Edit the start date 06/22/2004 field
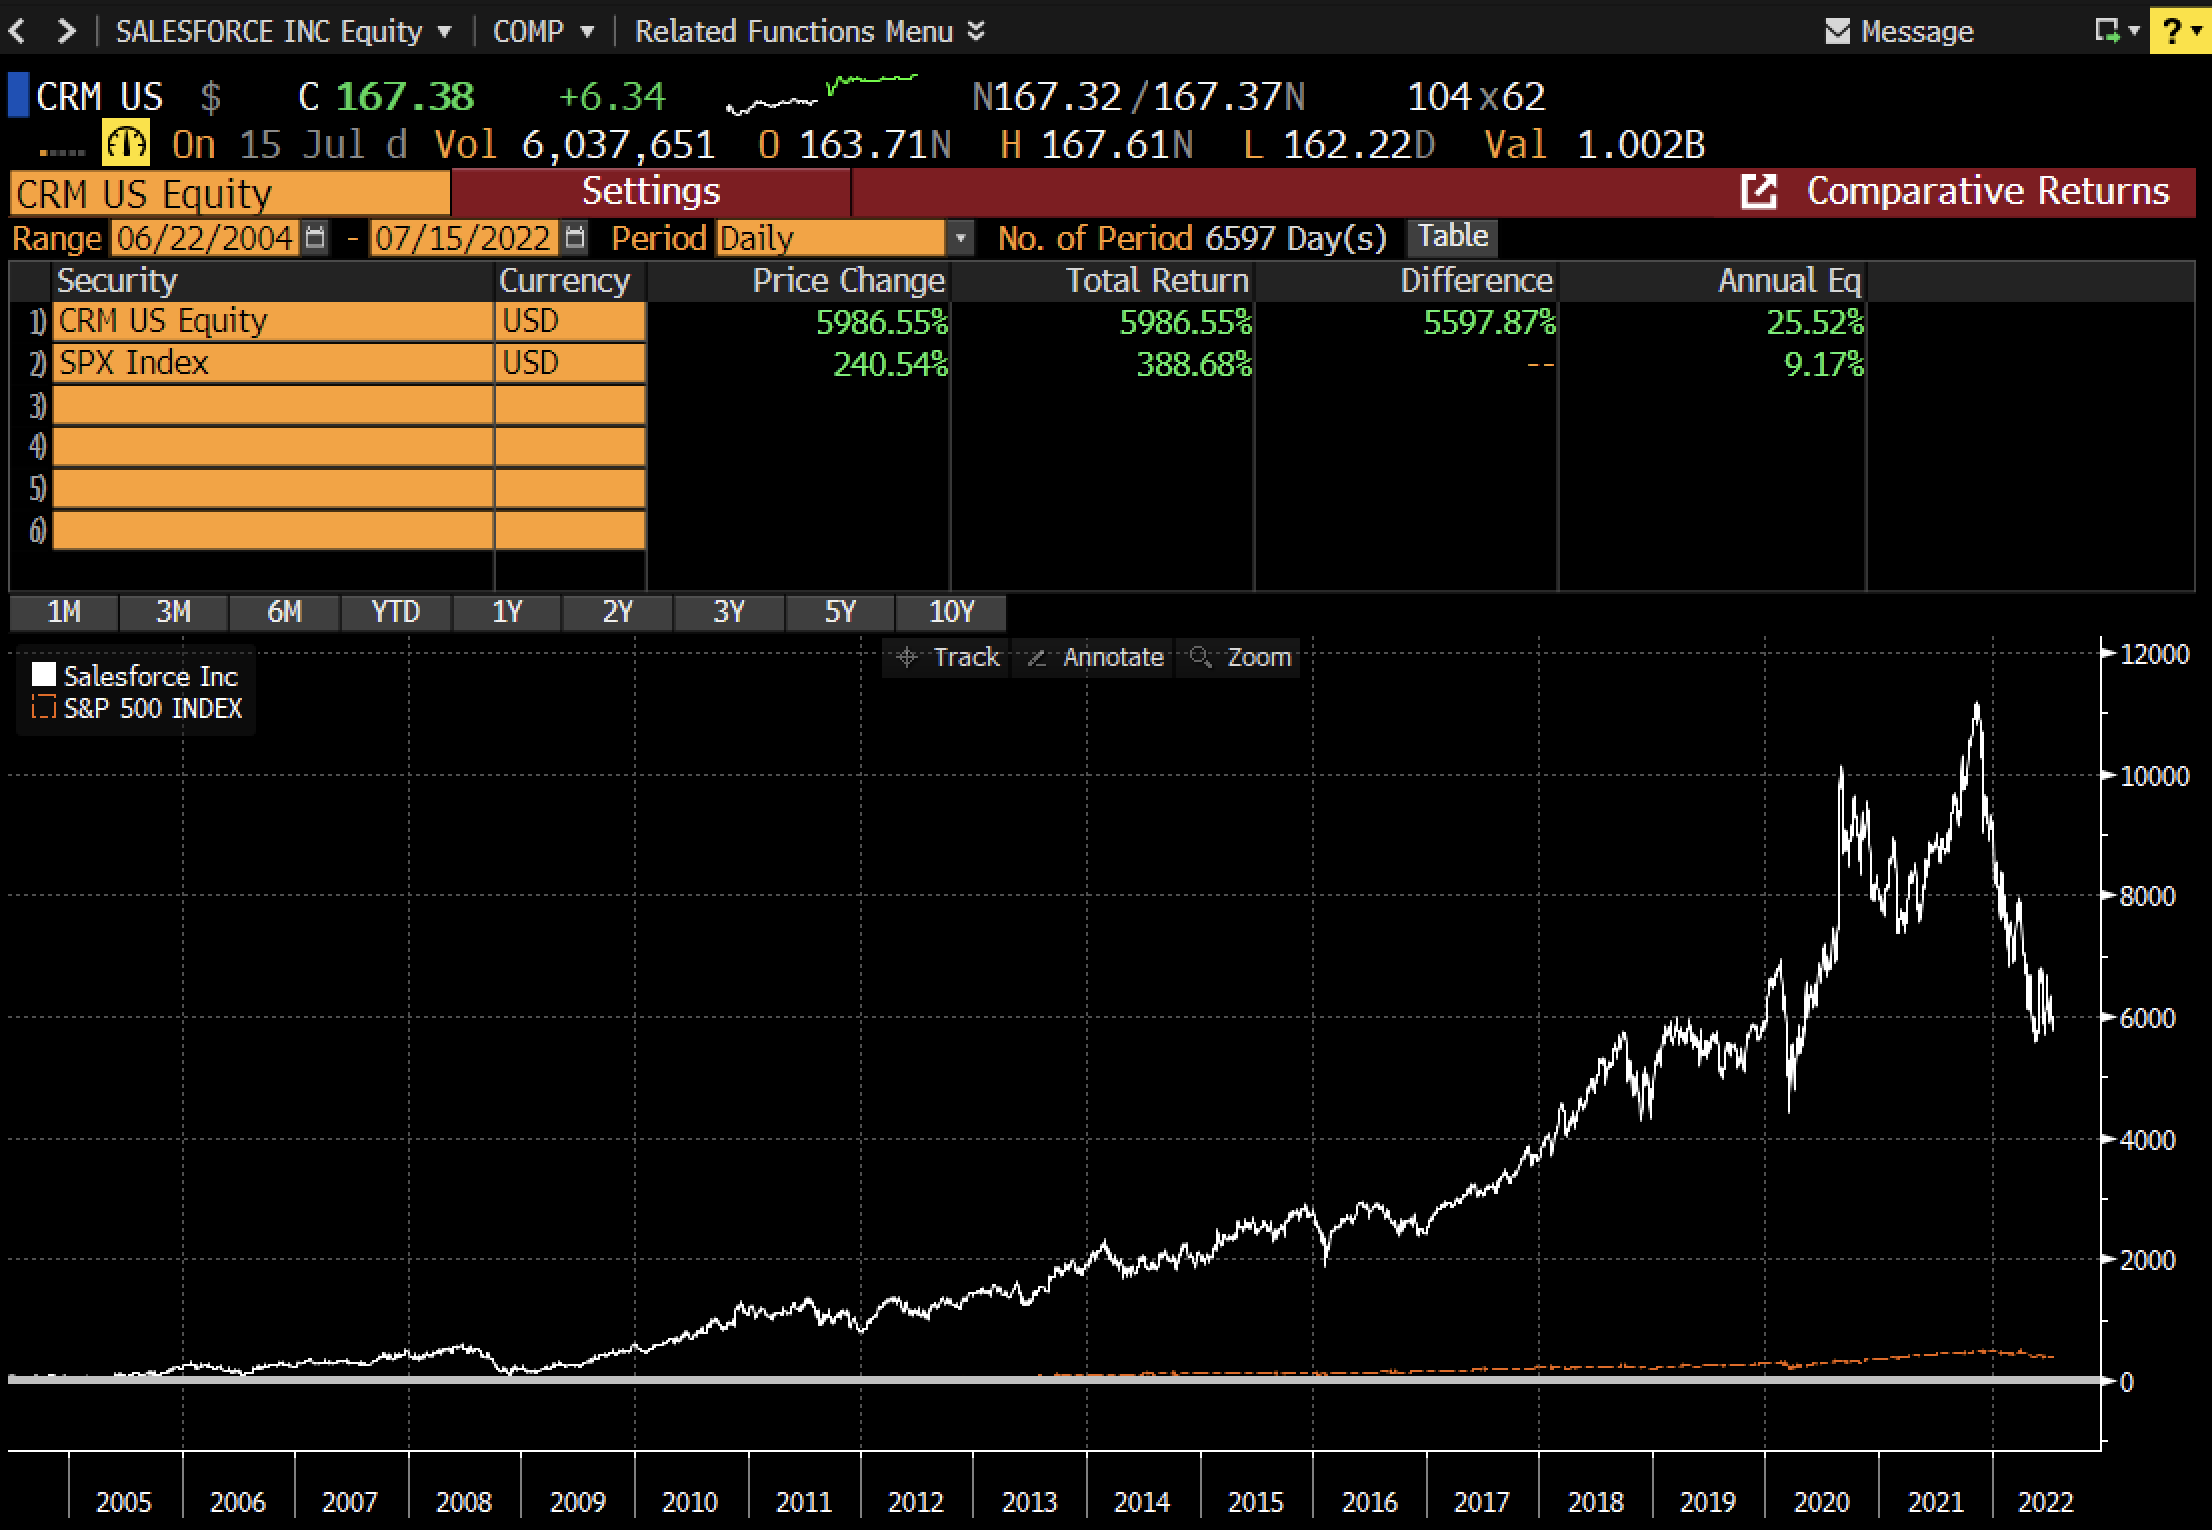This screenshot has height=1530, width=2212. point(204,238)
